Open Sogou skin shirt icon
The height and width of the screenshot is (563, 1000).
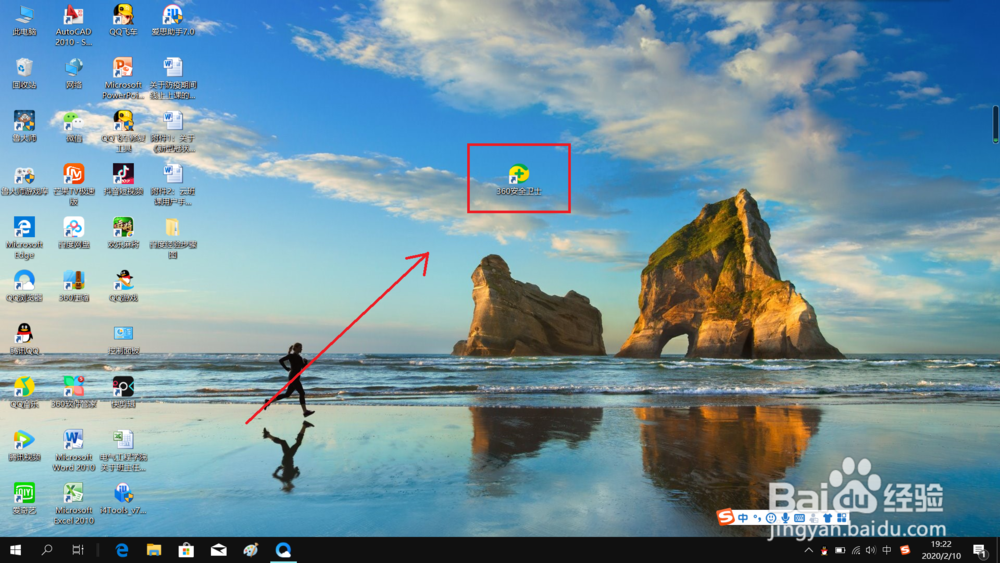click(x=827, y=518)
